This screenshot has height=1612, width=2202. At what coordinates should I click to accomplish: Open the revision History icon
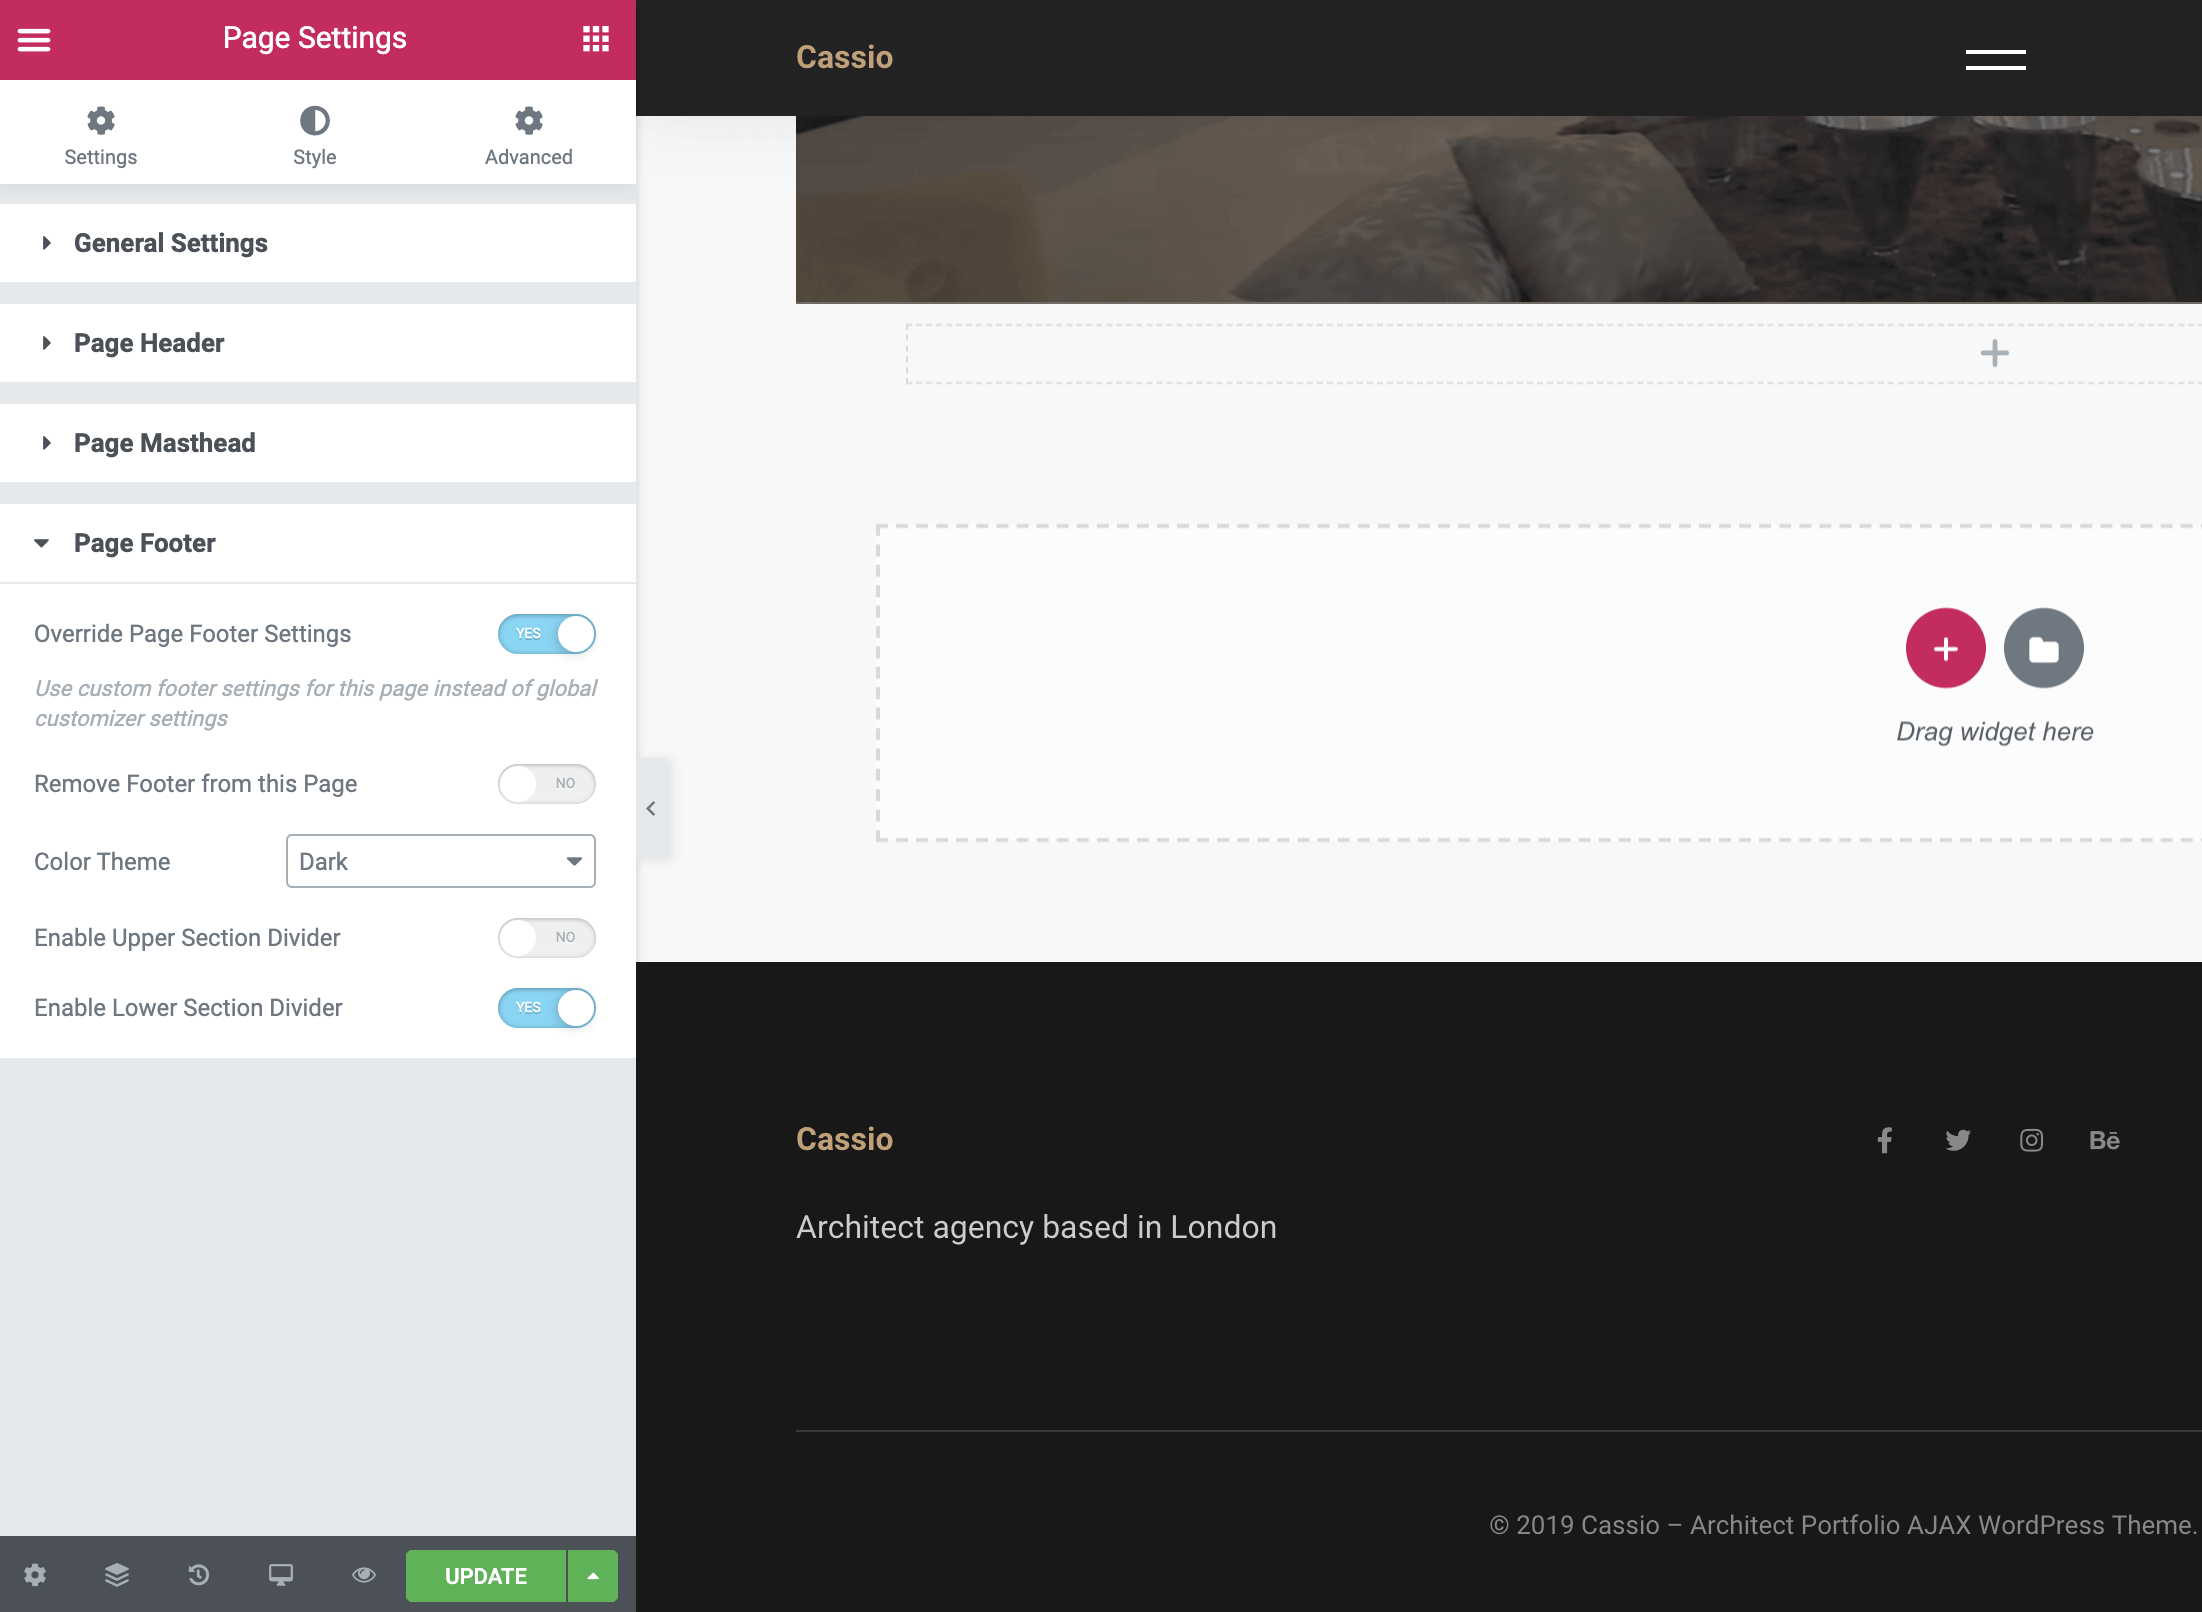(199, 1575)
